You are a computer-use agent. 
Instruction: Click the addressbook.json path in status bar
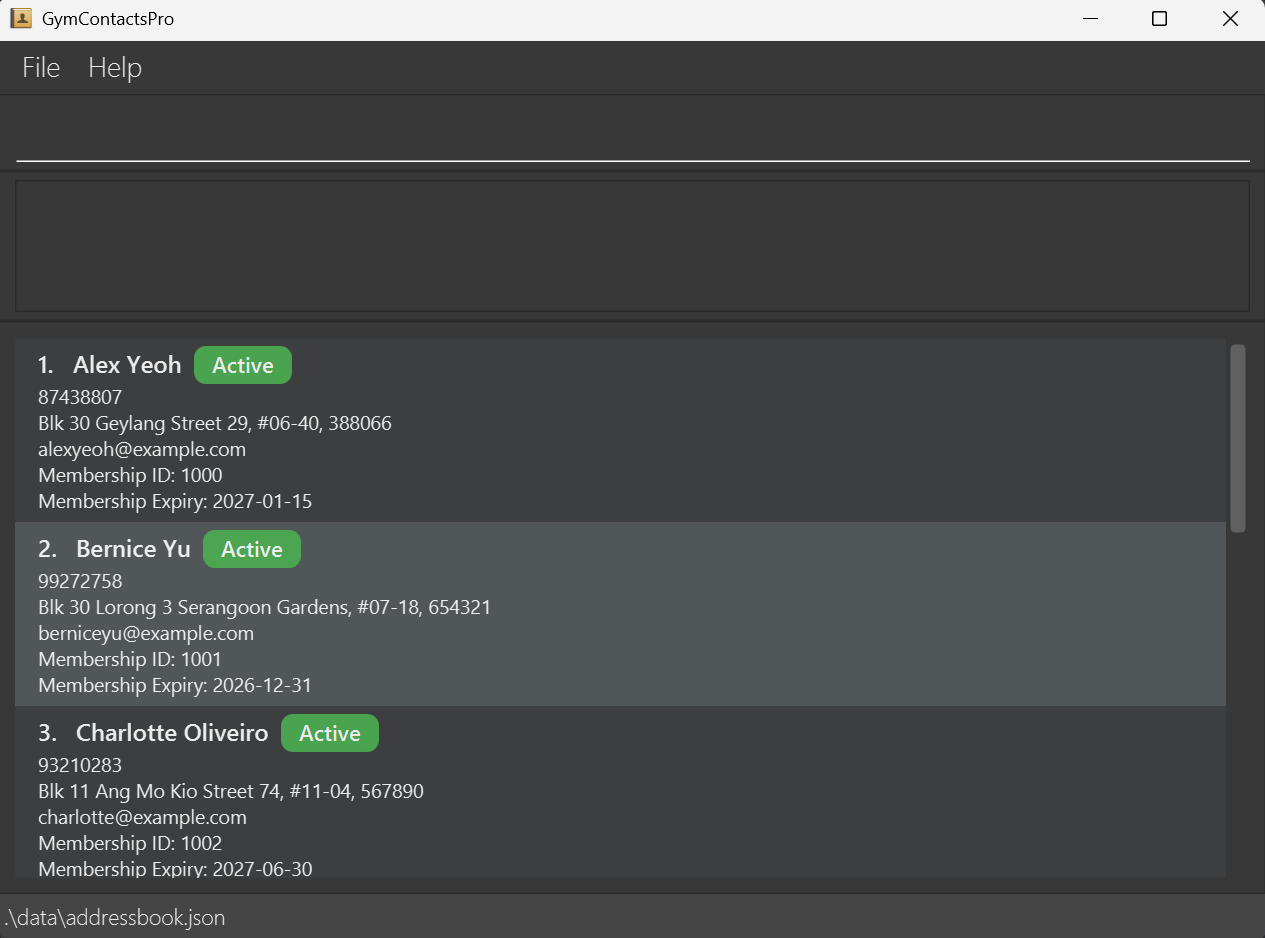pos(113,917)
